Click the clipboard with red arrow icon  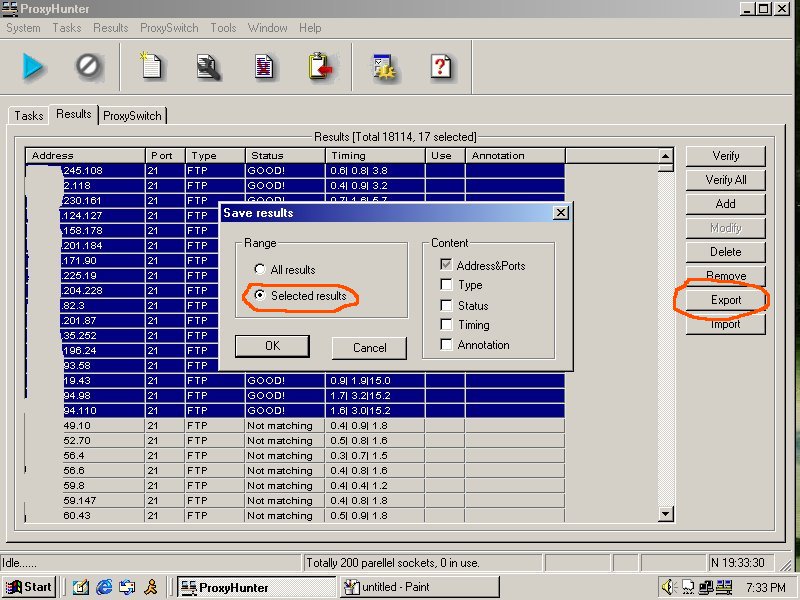click(x=319, y=67)
